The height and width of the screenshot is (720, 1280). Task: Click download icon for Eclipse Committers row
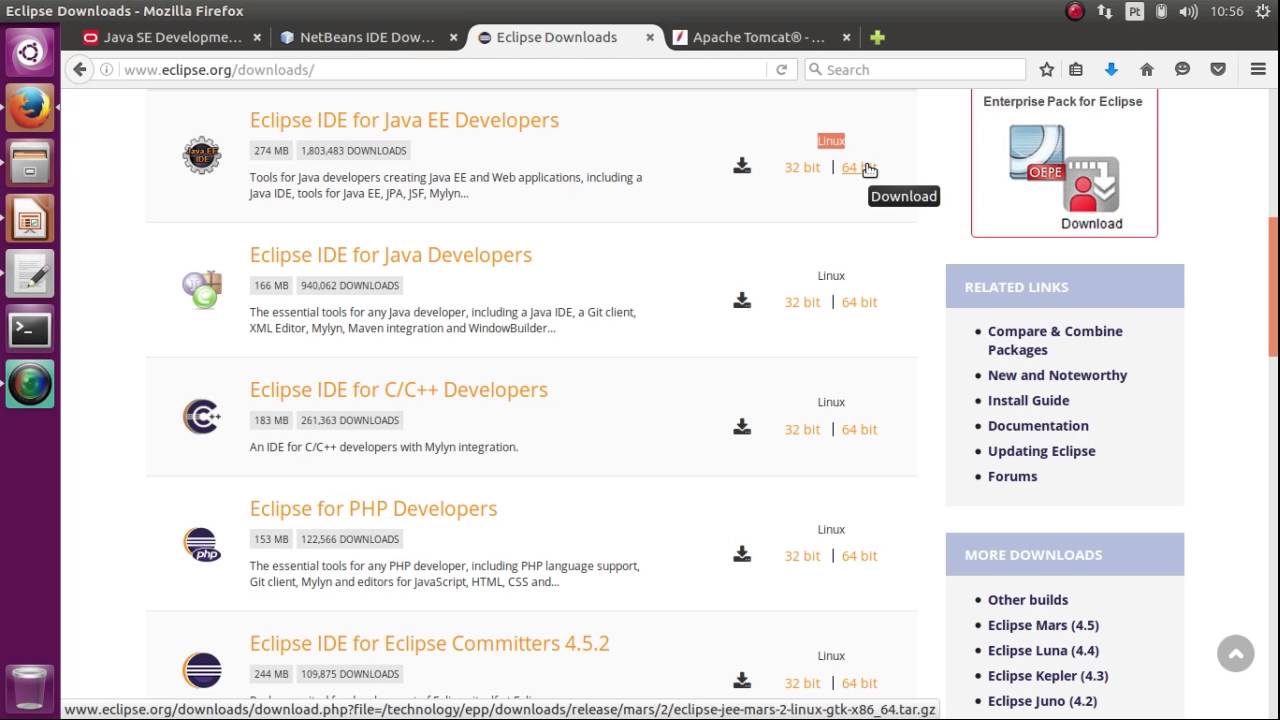742,680
